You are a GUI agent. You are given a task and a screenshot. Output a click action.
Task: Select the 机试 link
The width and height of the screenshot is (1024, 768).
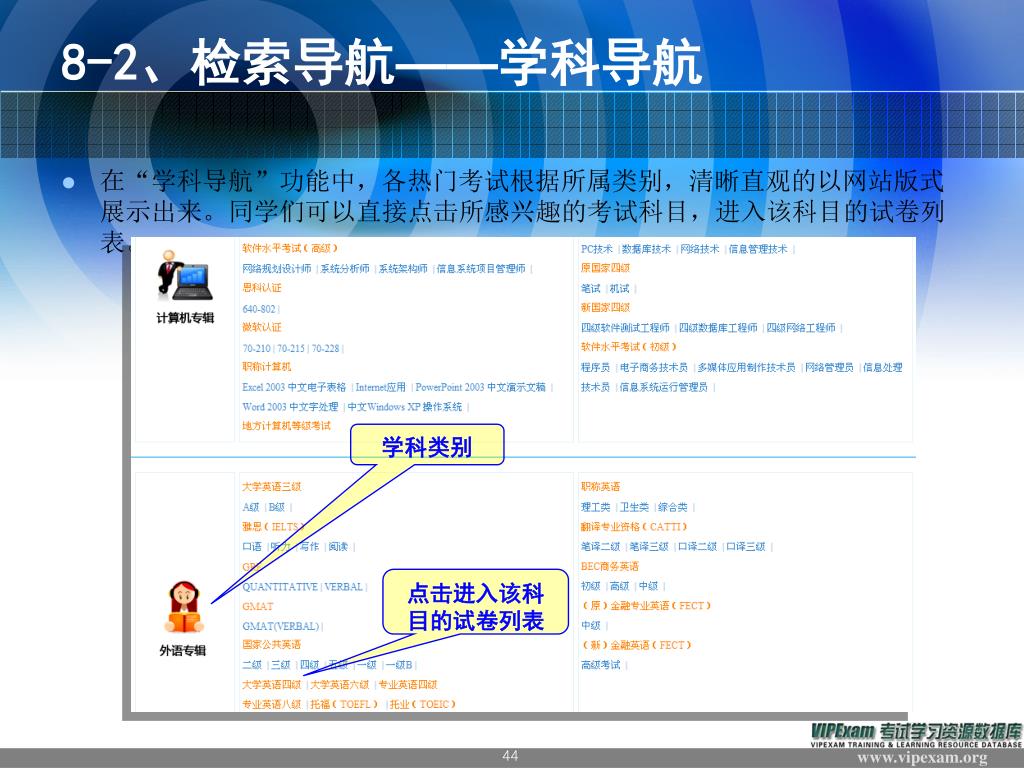[x=619, y=289]
